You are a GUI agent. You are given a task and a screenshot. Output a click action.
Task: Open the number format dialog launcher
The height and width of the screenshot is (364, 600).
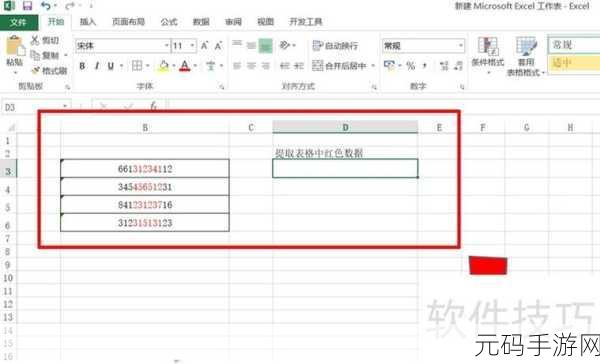point(462,87)
